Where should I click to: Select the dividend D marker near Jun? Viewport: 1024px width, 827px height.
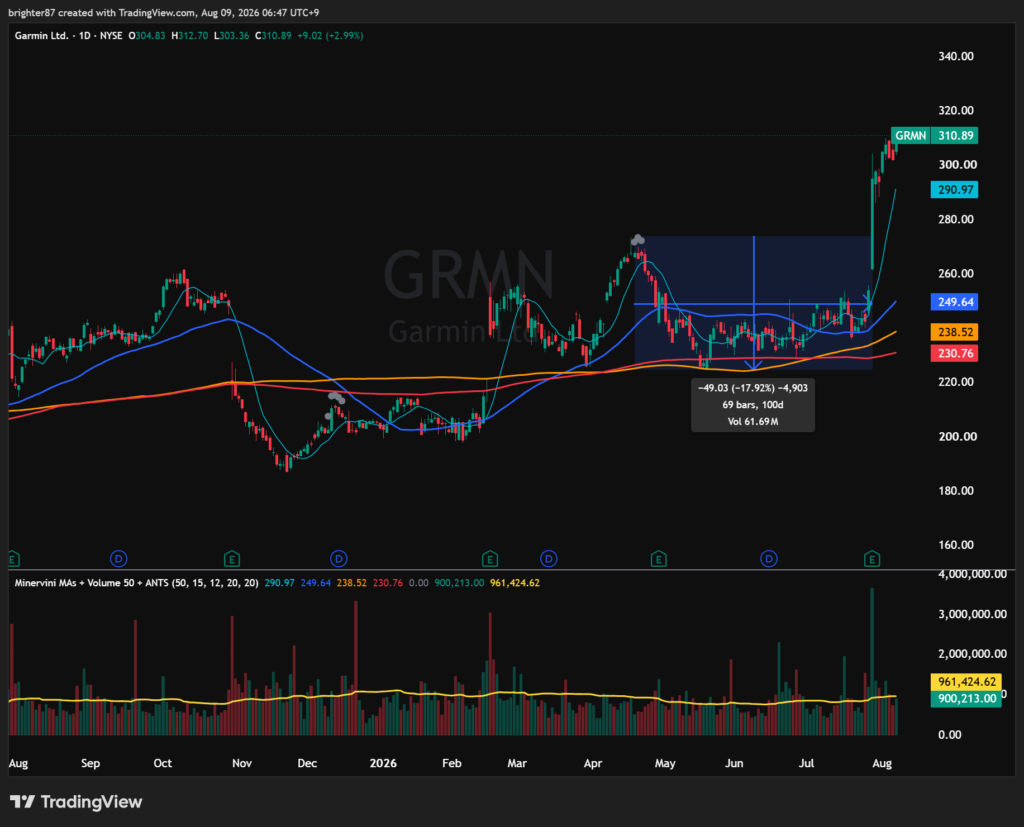769,559
